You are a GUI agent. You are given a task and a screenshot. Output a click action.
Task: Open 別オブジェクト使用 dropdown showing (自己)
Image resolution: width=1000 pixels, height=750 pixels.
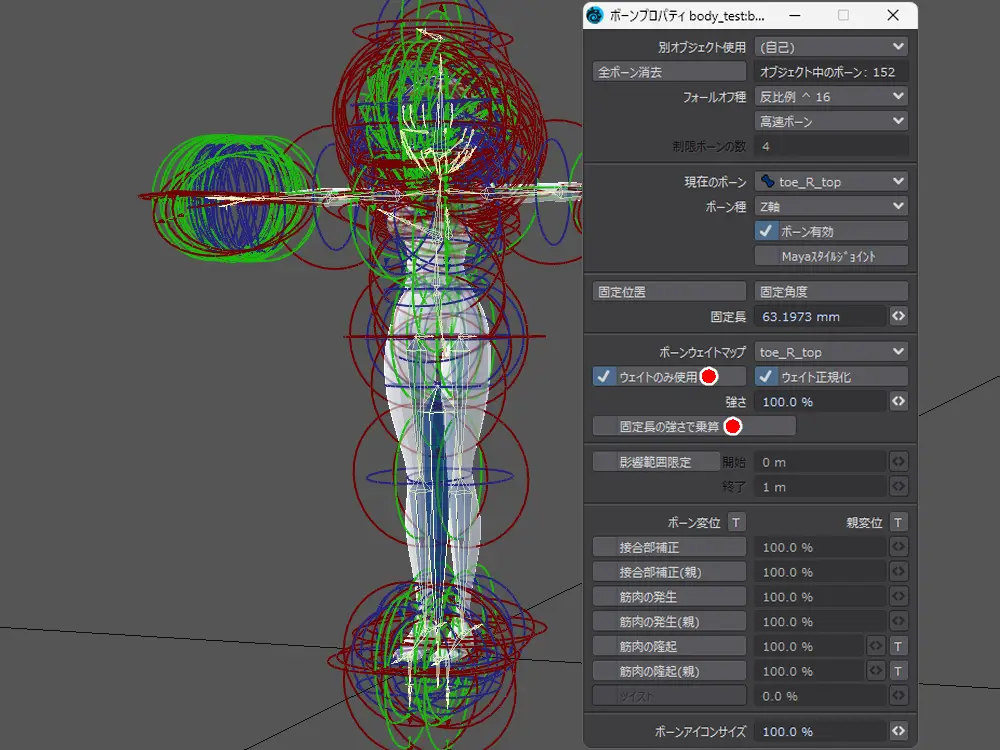830,47
